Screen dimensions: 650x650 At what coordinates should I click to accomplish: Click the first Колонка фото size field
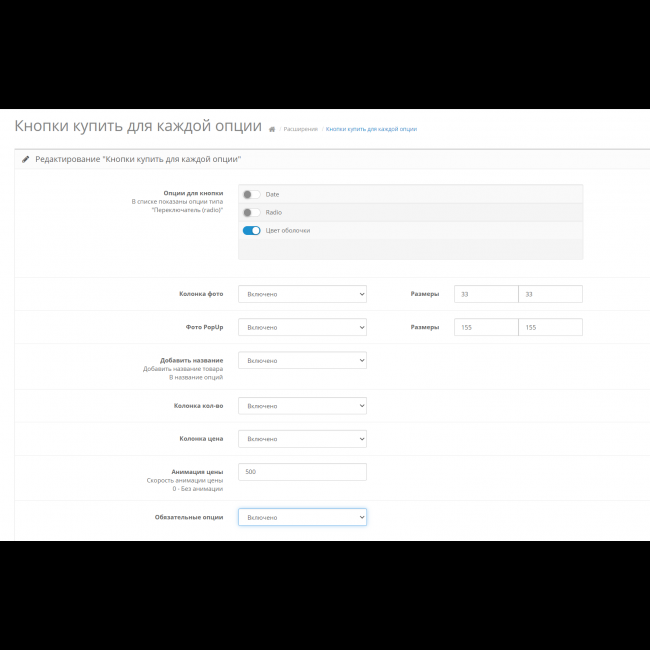point(486,294)
